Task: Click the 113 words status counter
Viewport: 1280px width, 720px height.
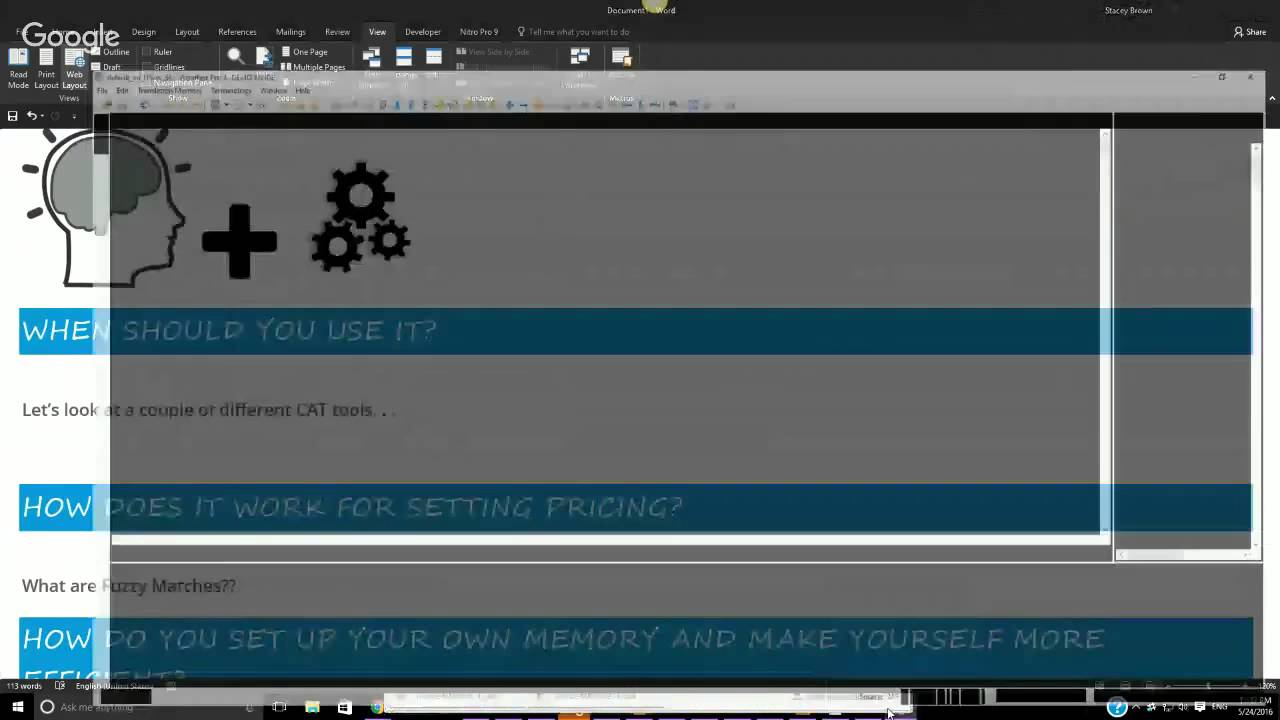Action: [x=25, y=686]
